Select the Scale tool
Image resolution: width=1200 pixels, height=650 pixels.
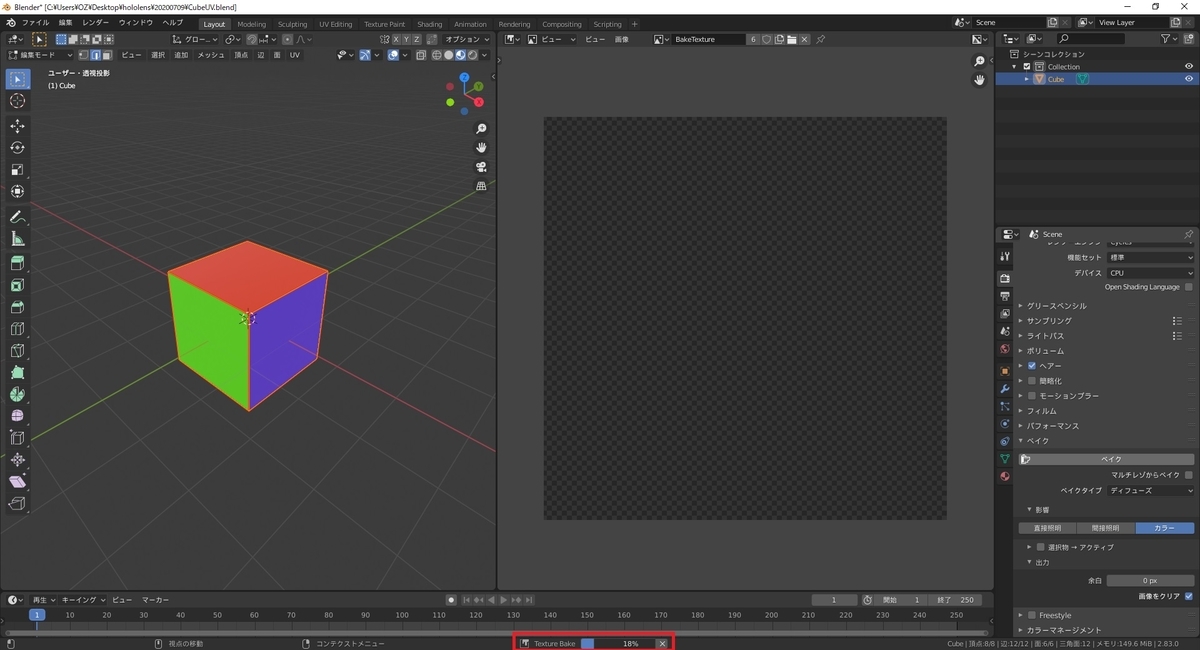coord(17,170)
